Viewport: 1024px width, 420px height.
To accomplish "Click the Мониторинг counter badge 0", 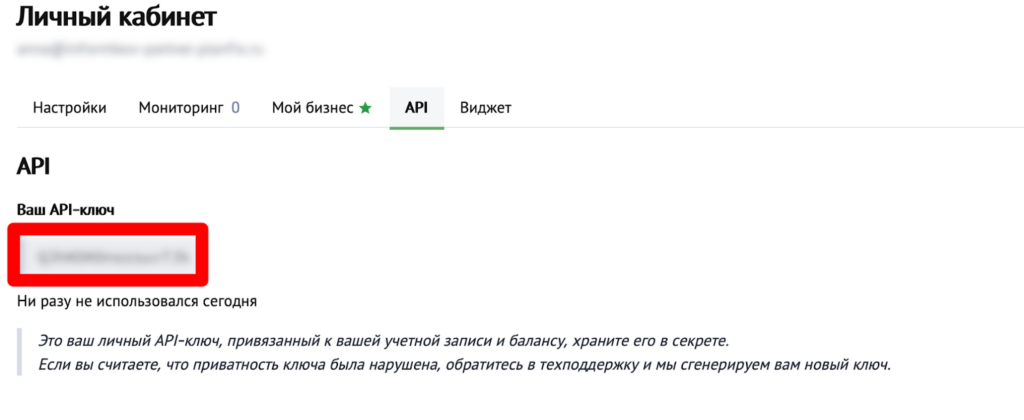I will 235,108.
